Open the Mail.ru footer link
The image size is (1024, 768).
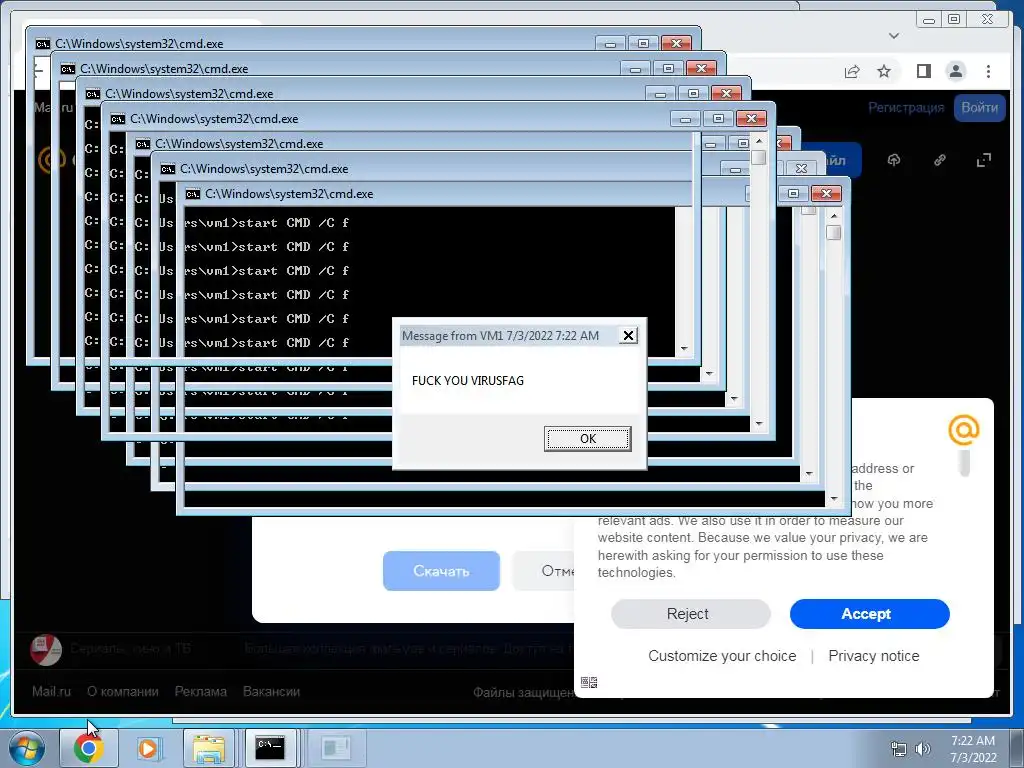tap(51, 691)
